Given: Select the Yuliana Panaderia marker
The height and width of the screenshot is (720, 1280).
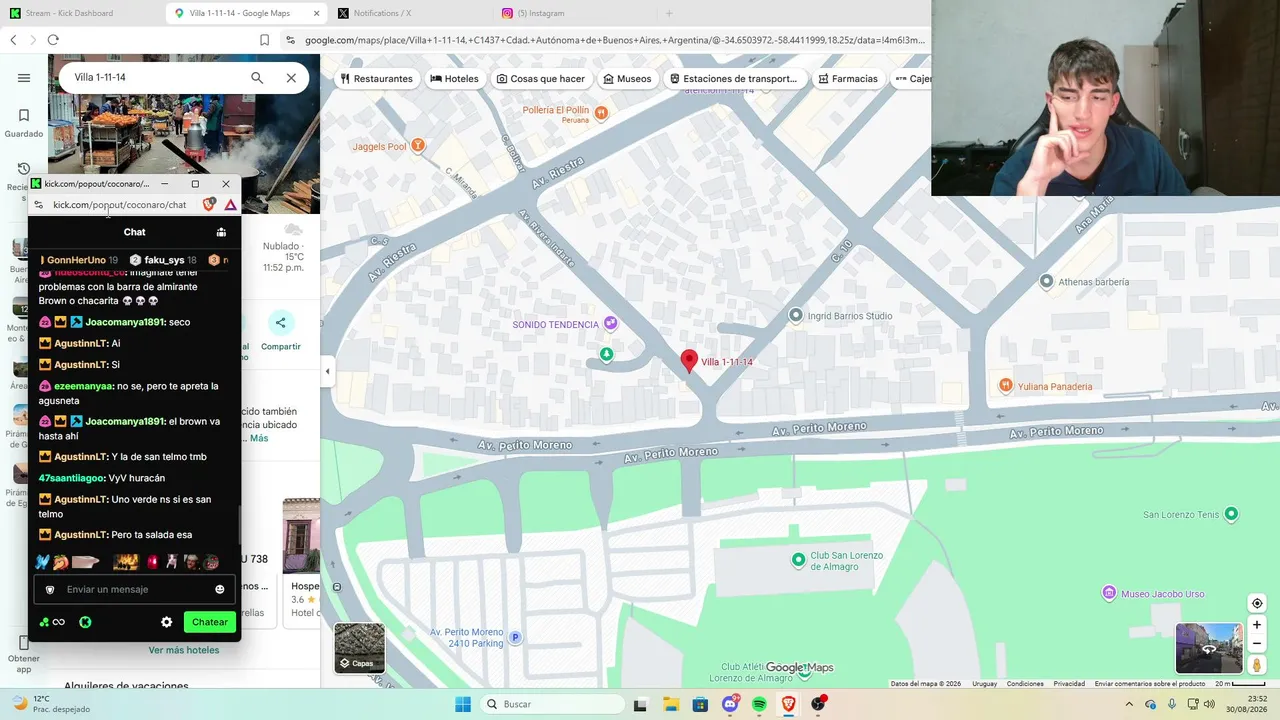Looking at the screenshot, I should [x=1006, y=386].
